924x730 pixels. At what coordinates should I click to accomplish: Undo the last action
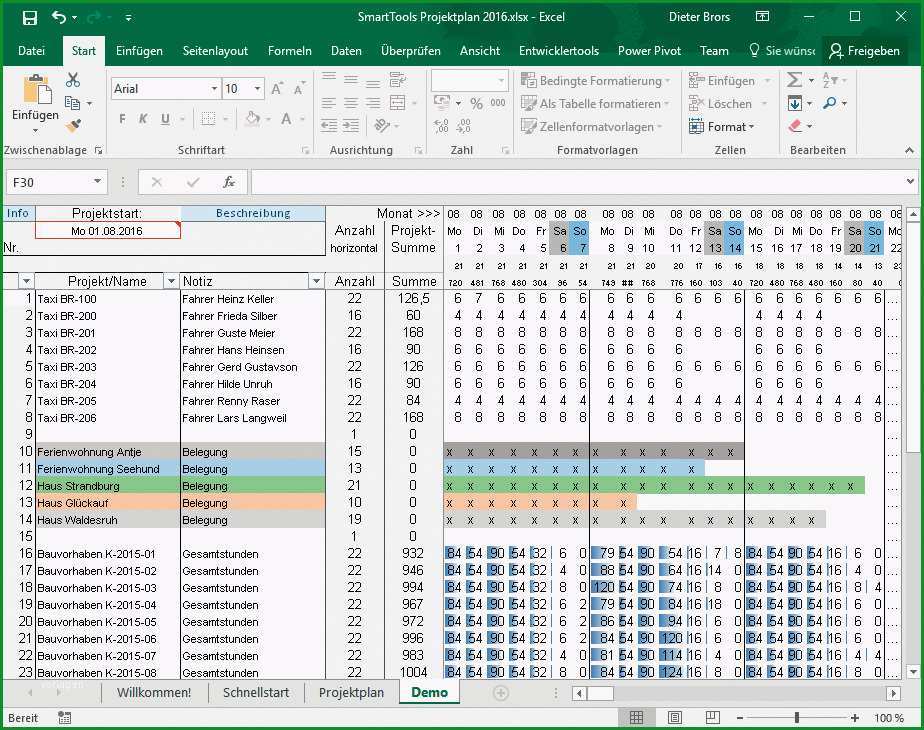[59, 17]
